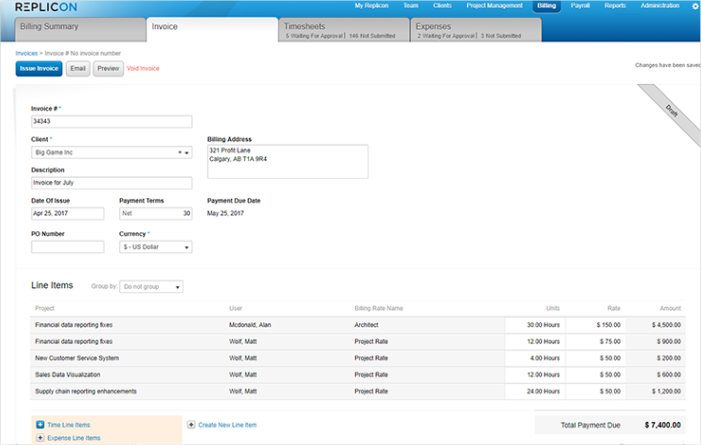The width and height of the screenshot is (701, 445).
Task: Select the Sales Data Visualization row
Action: click(x=358, y=375)
